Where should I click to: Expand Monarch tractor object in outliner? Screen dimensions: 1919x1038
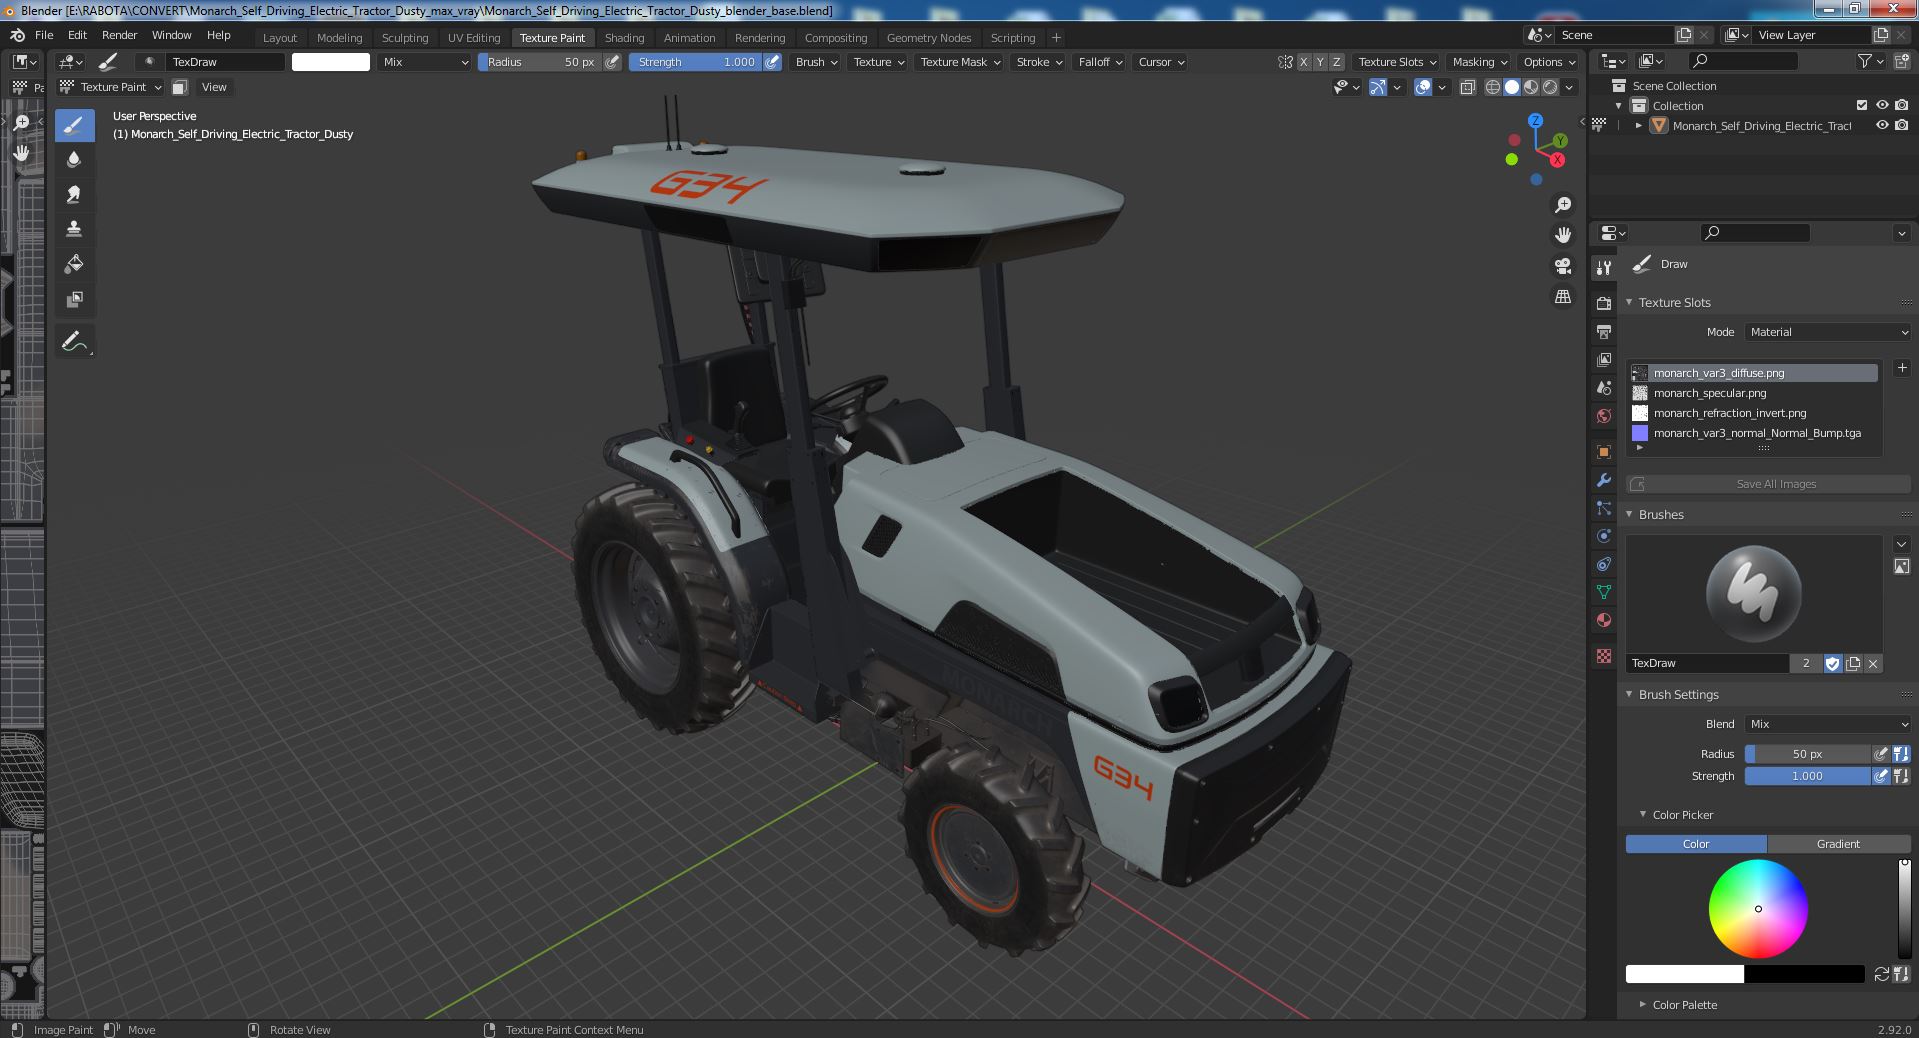point(1638,126)
